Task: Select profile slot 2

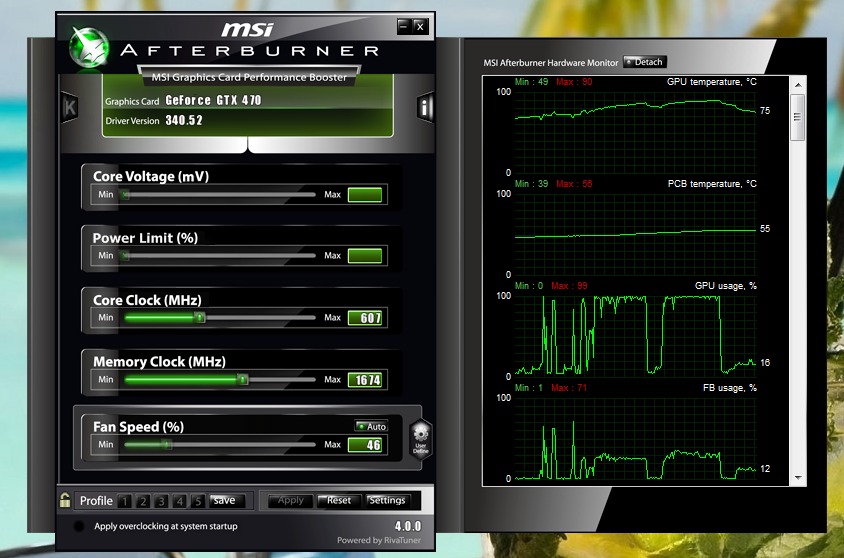Action: [x=143, y=501]
